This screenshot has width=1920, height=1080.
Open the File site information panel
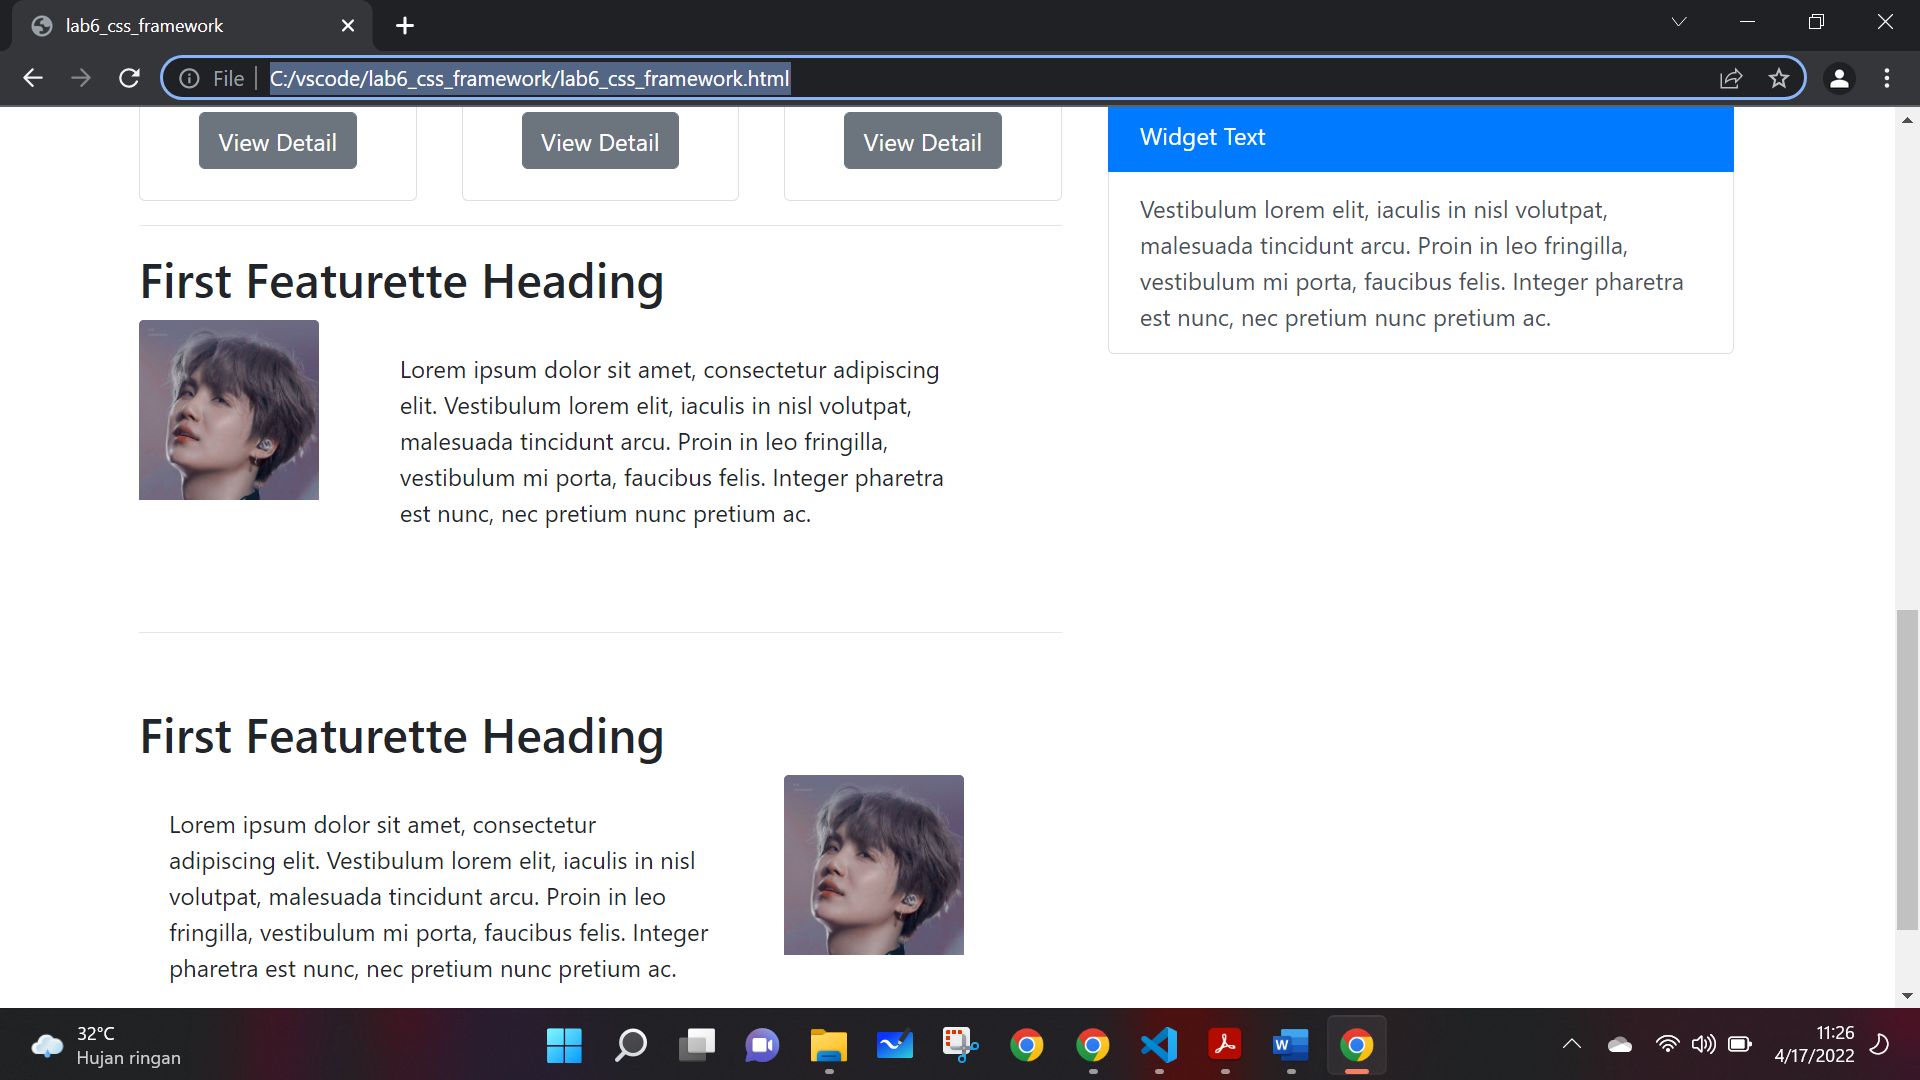[189, 78]
